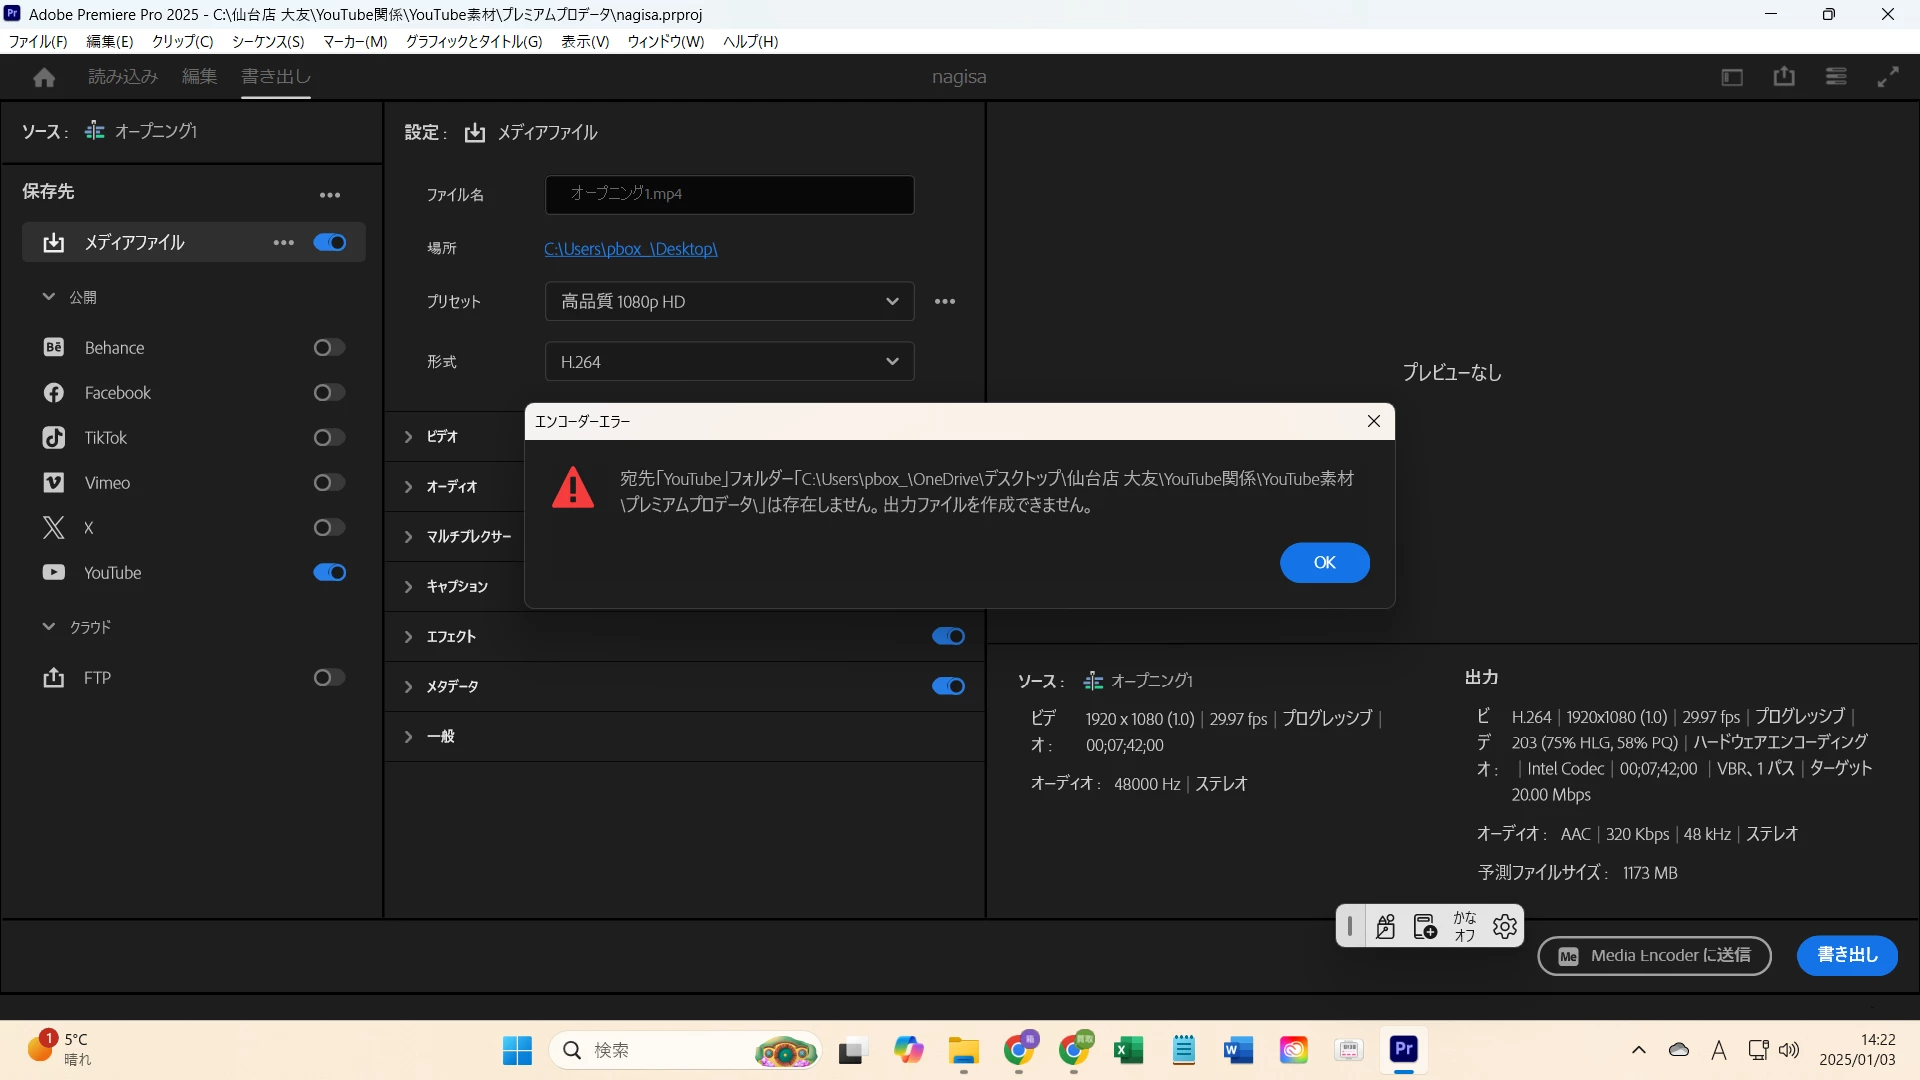Open the preset more-options ellipsis
The image size is (1920, 1080).
945,302
